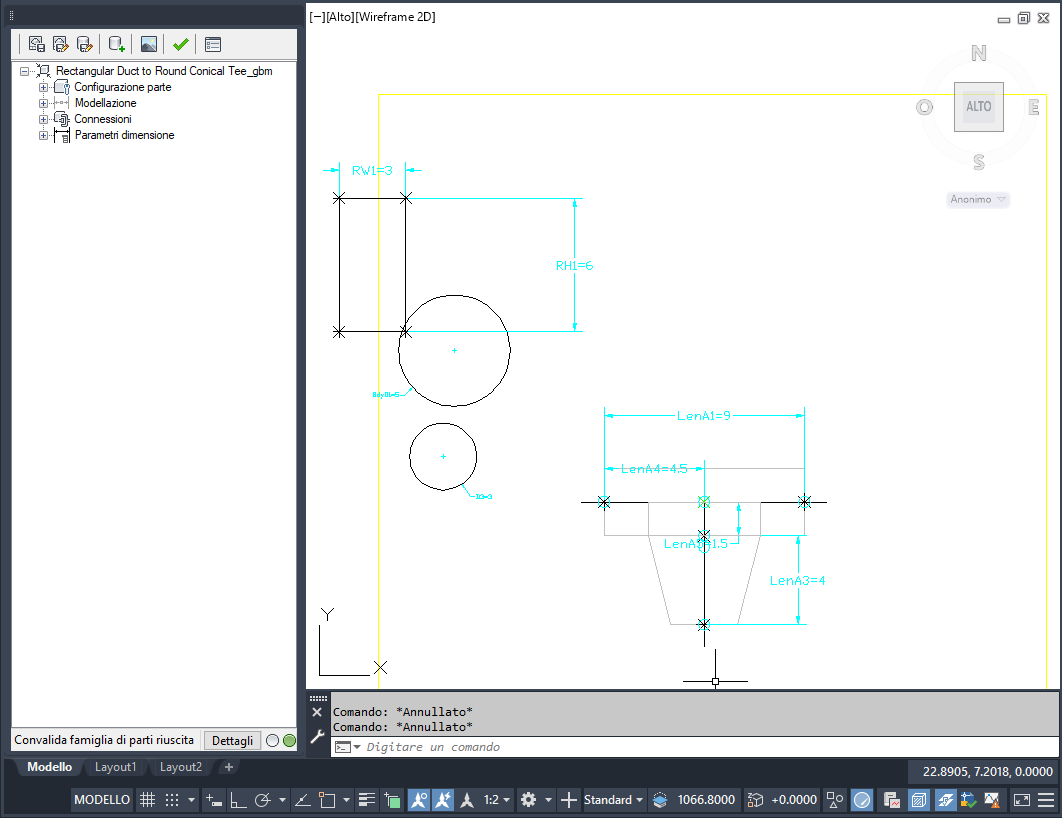Toggle the drawing grid display icon
Image resolution: width=1062 pixels, height=818 pixels.
[148, 800]
